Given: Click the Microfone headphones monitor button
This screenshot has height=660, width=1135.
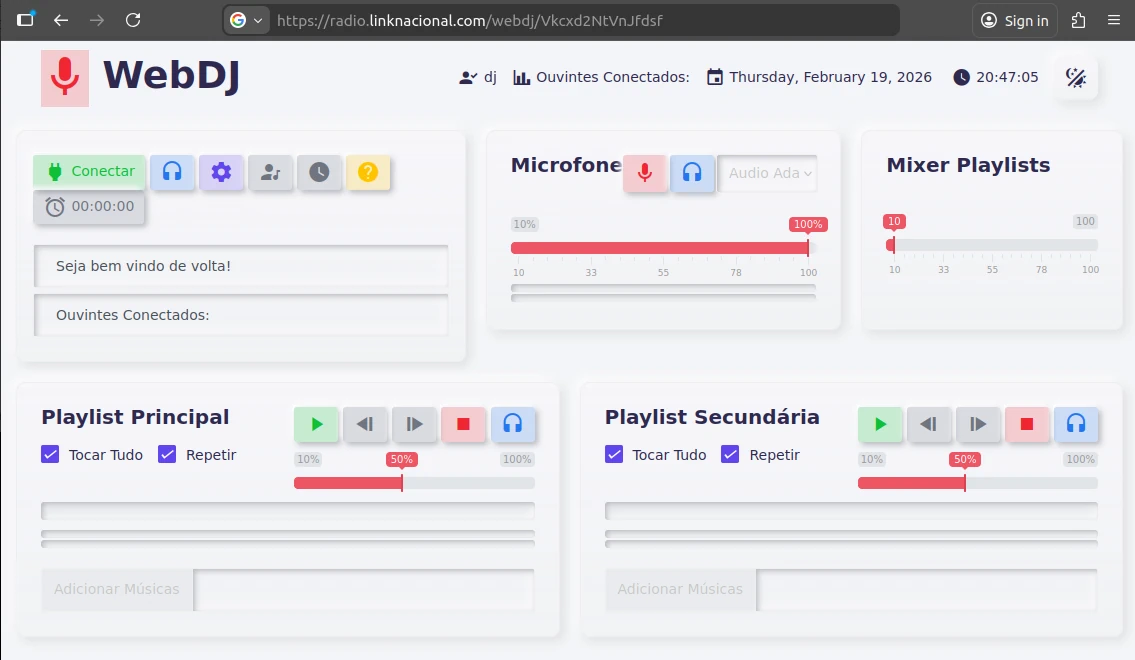Looking at the screenshot, I should (x=692, y=173).
